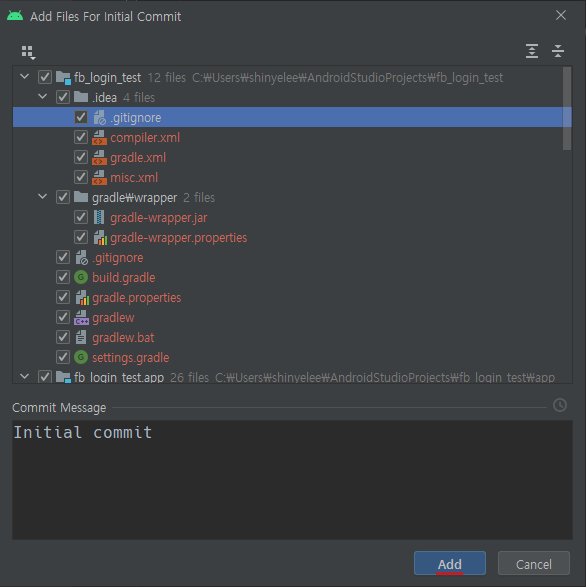Collapse the fb_login_test root node

(x=25, y=77)
